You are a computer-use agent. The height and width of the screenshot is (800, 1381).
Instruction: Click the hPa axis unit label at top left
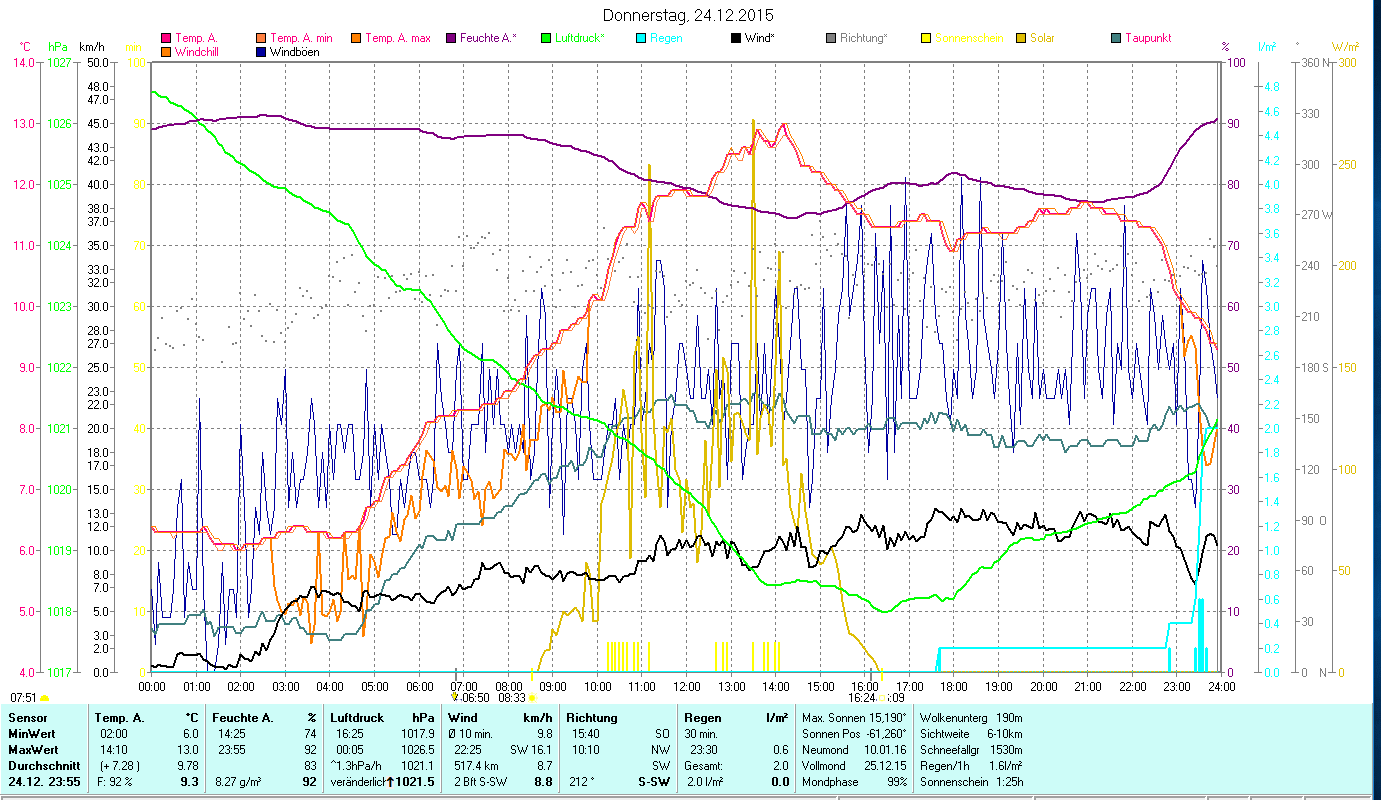(58, 47)
